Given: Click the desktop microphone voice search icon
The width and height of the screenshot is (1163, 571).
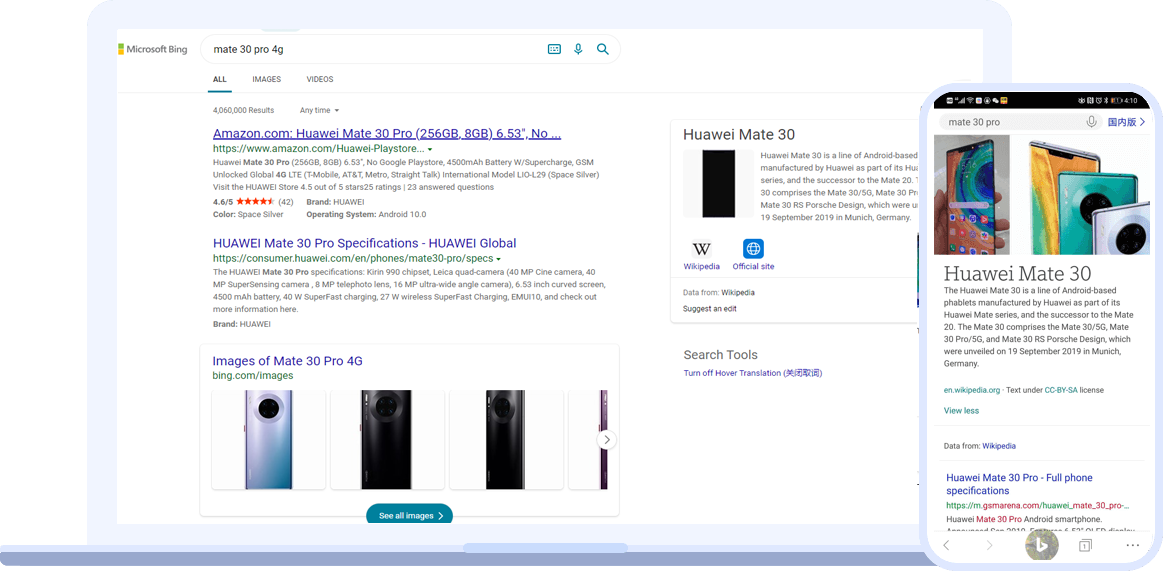Looking at the screenshot, I should (578, 49).
